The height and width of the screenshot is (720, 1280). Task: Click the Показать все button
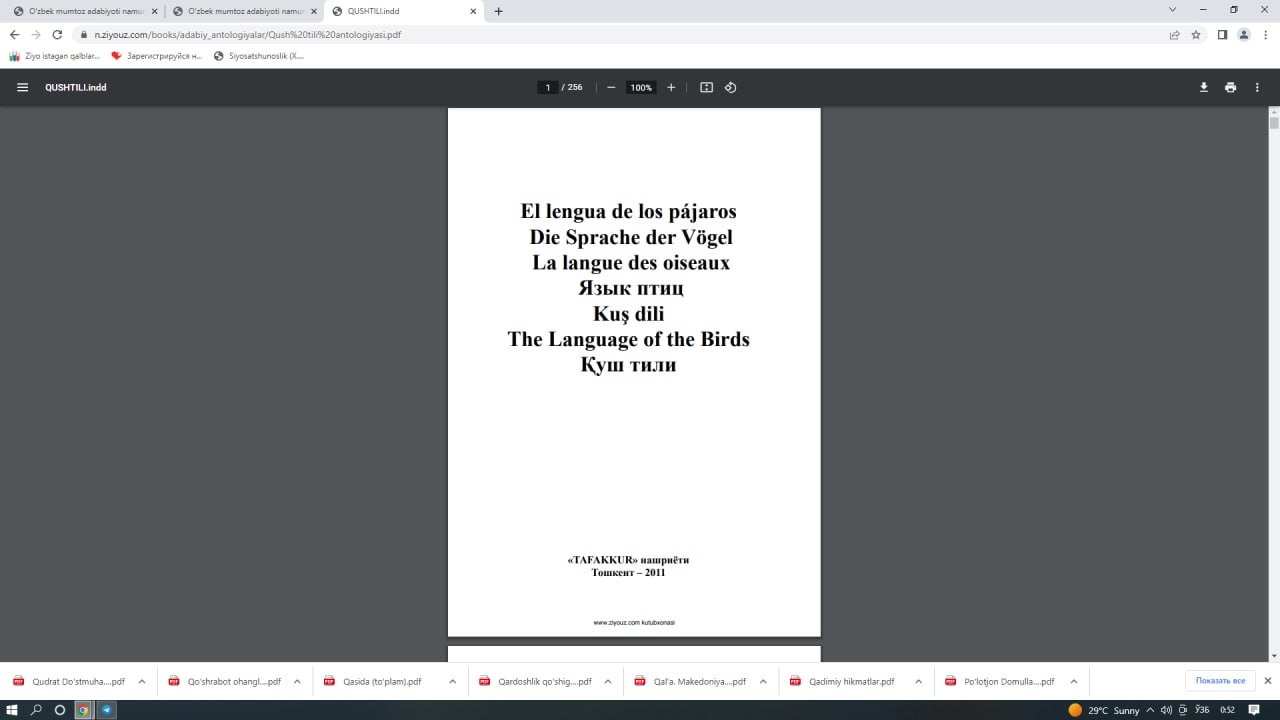1220,681
